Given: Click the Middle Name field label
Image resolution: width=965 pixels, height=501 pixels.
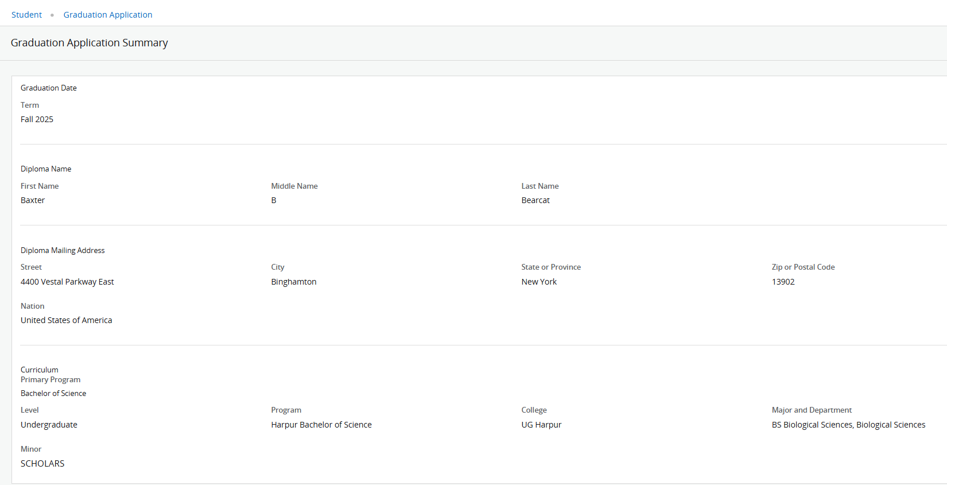Looking at the screenshot, I should click(294, 186).
